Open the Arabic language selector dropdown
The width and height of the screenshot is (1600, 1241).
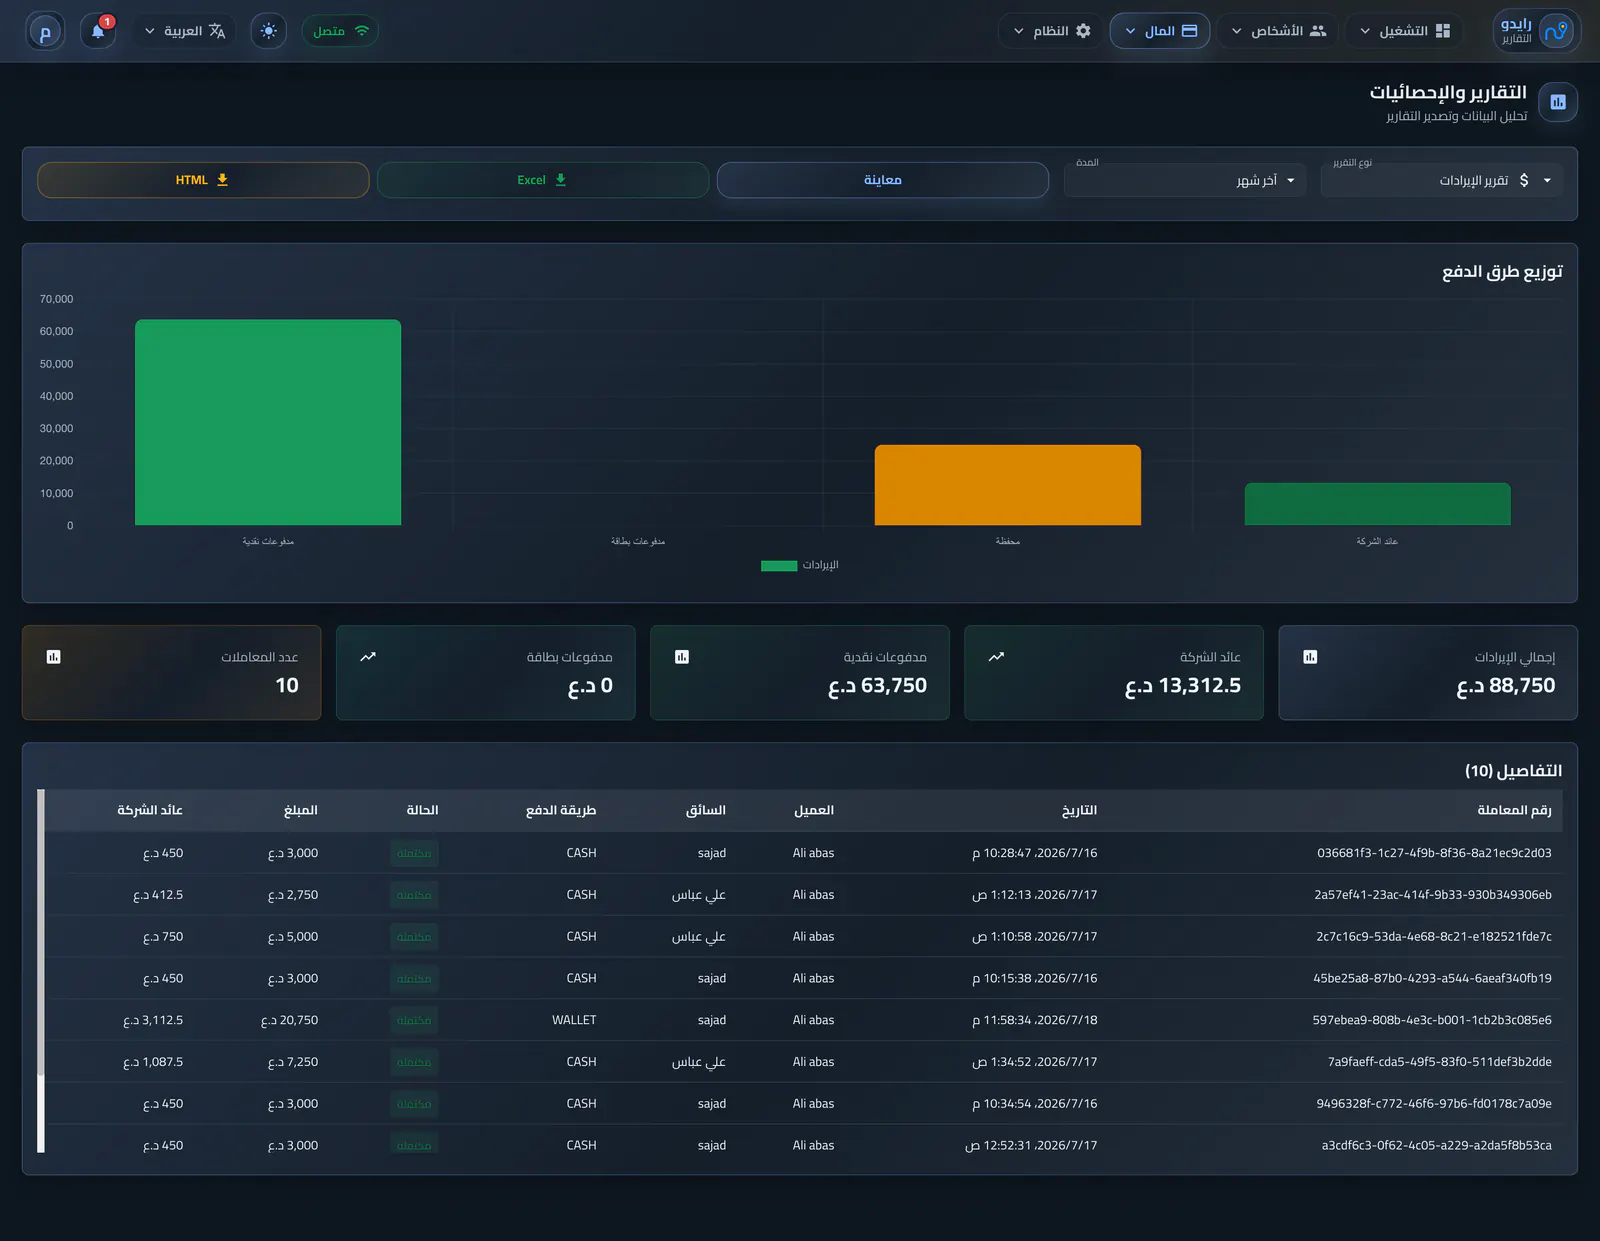tap(185, 31)
